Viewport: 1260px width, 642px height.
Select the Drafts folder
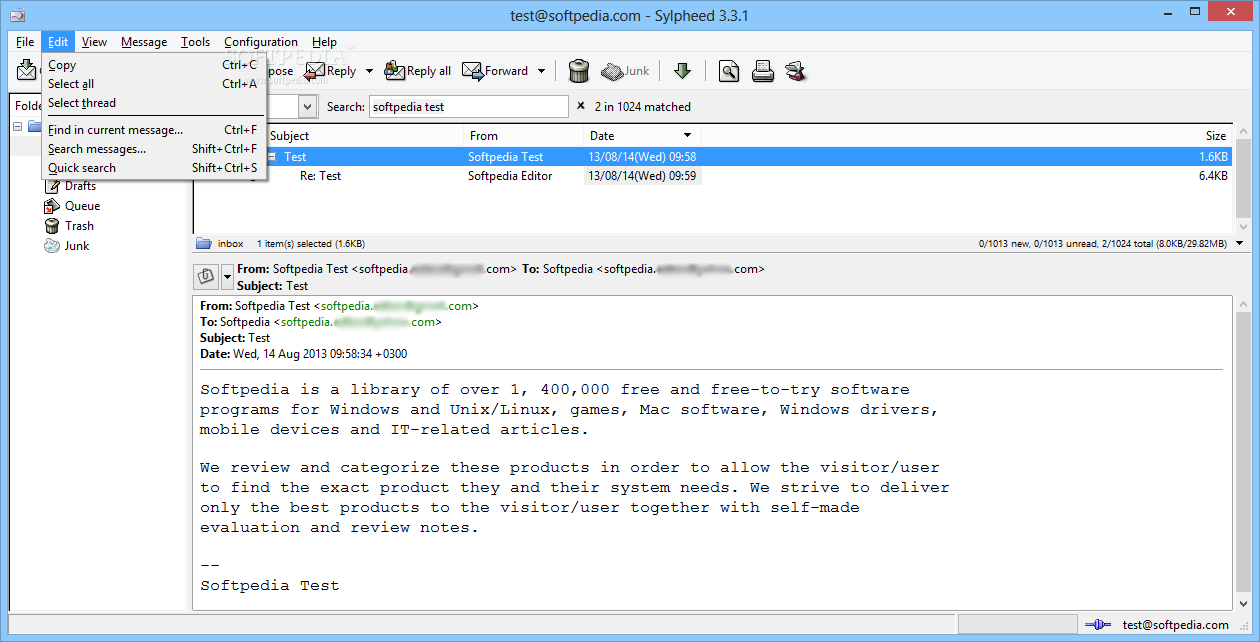click(x=81, y=186)
